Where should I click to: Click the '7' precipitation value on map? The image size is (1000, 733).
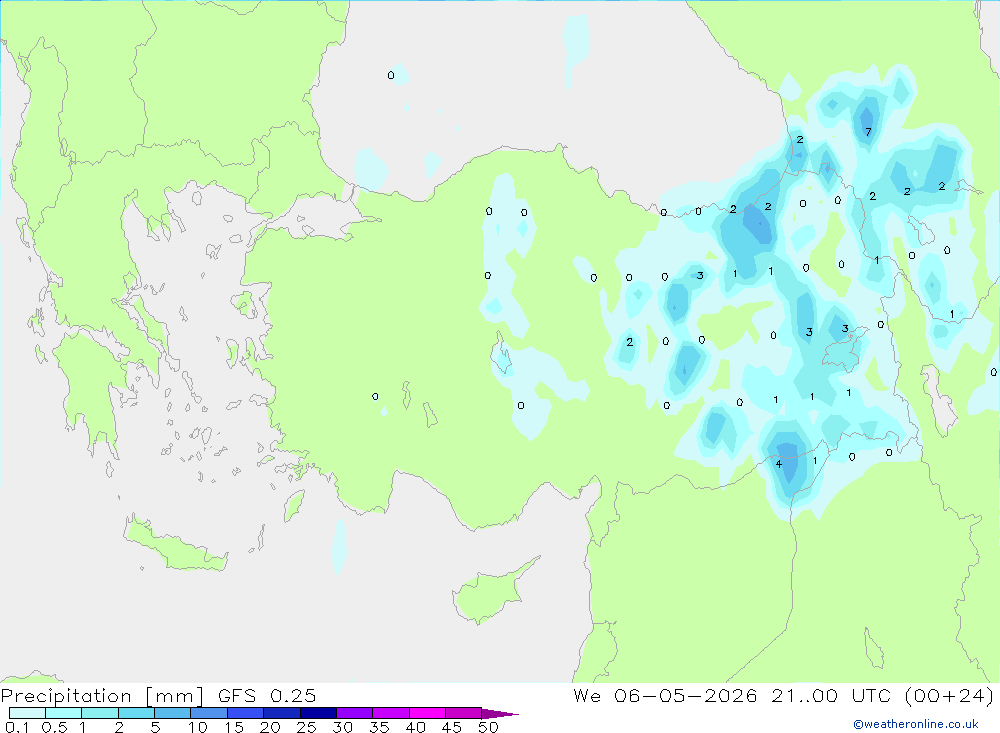pos(868,132)
